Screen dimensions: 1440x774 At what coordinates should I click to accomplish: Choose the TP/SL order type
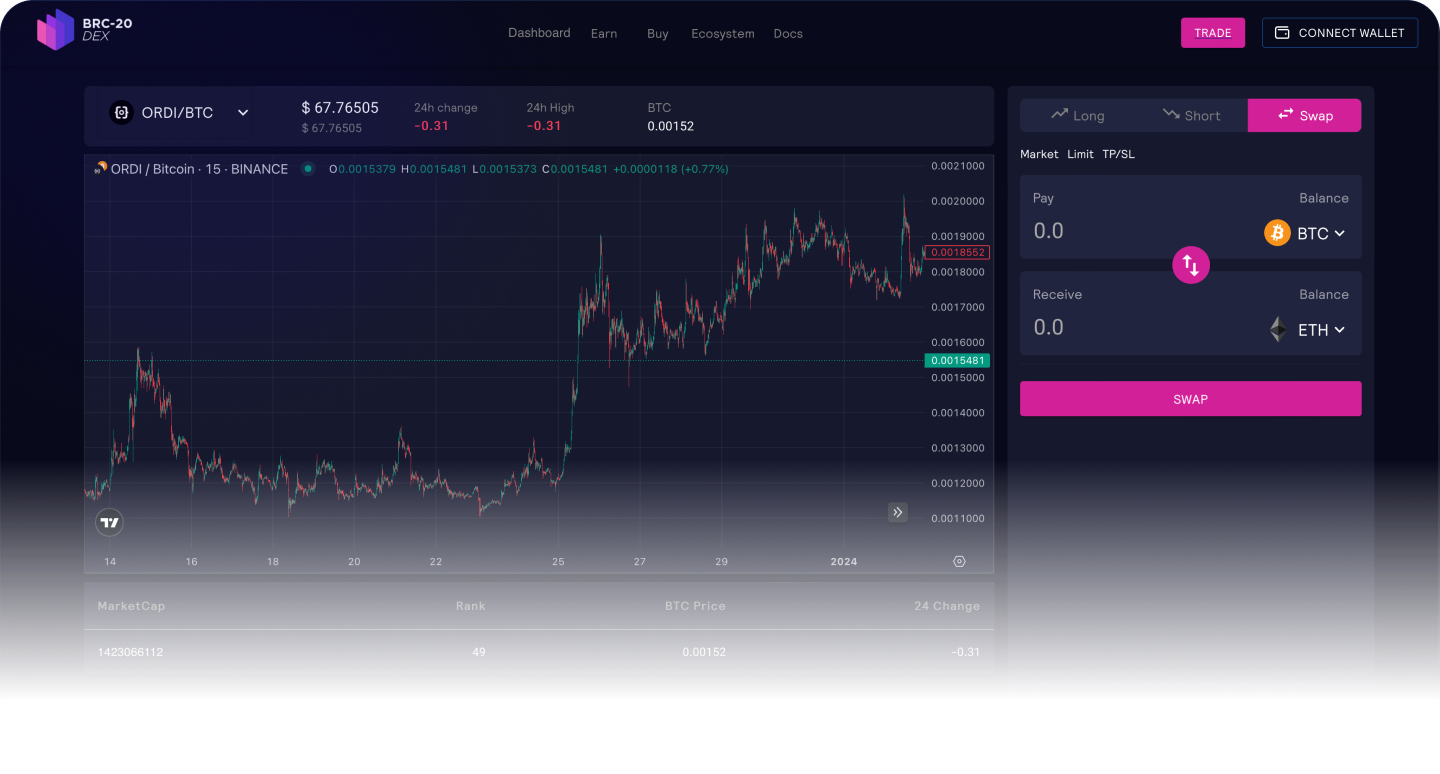pyautogui.click(x=1118, y=154)
